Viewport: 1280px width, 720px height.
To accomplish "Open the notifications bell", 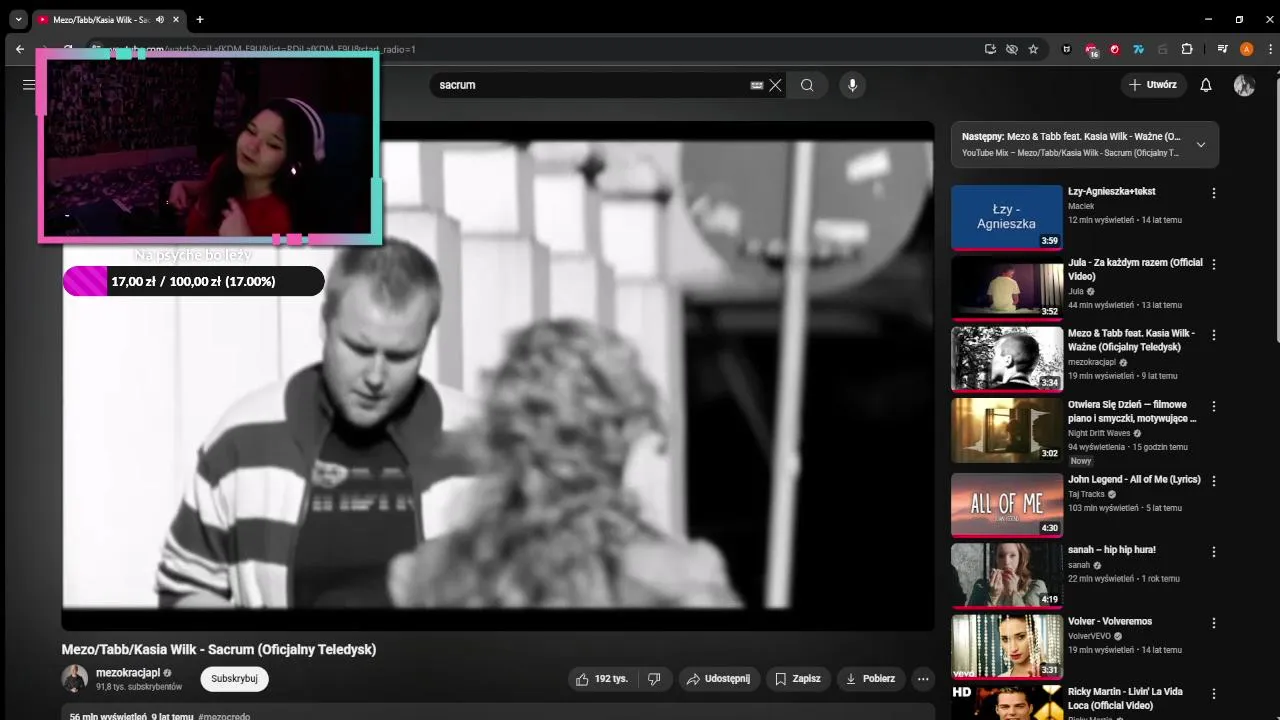I will [x=1206, y=85].
